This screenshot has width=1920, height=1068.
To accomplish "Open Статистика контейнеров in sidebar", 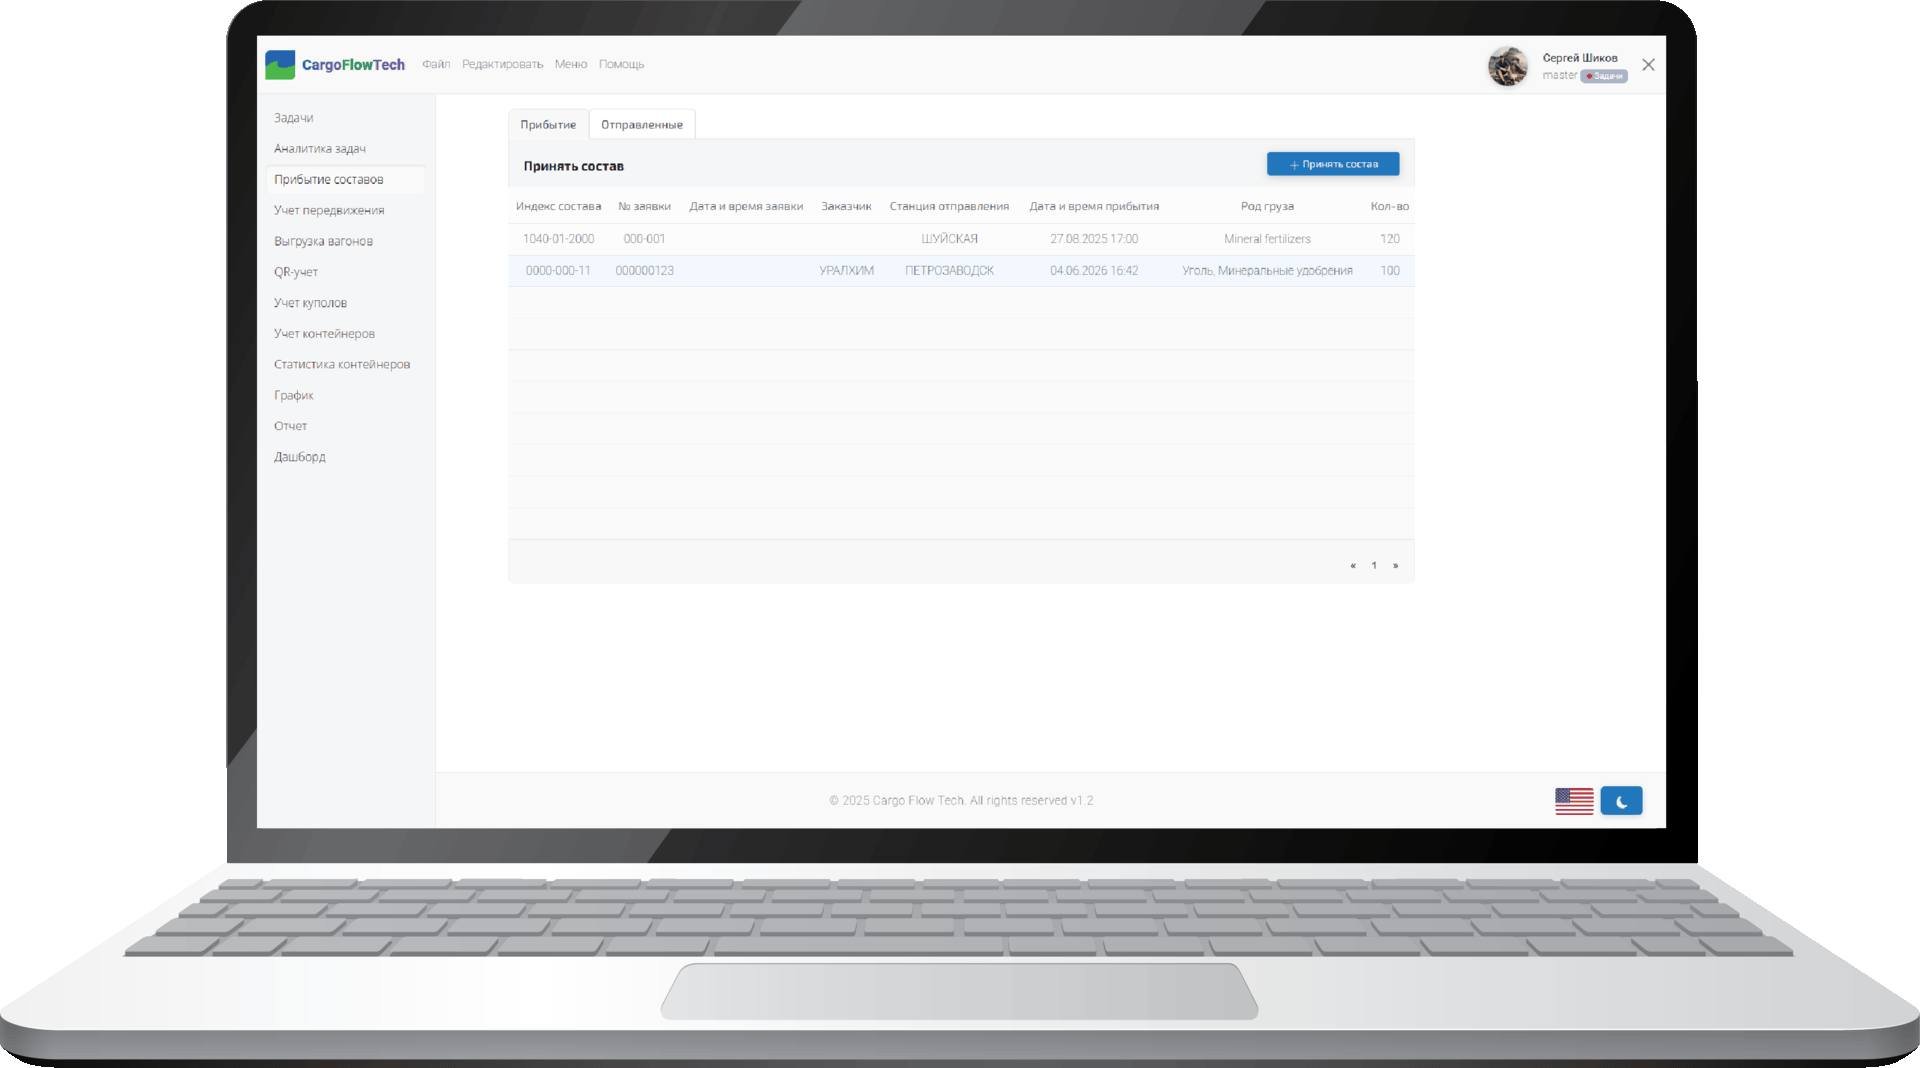I will coord(342,364).
